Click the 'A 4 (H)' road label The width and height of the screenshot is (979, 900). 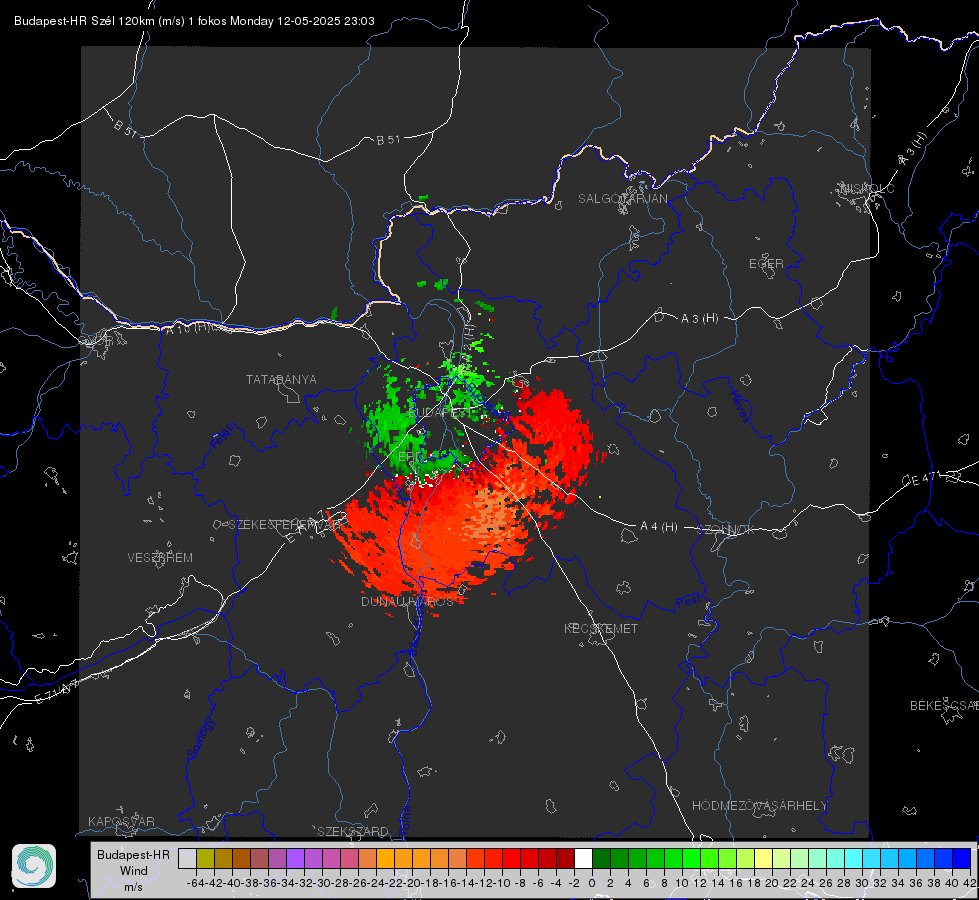659,527
